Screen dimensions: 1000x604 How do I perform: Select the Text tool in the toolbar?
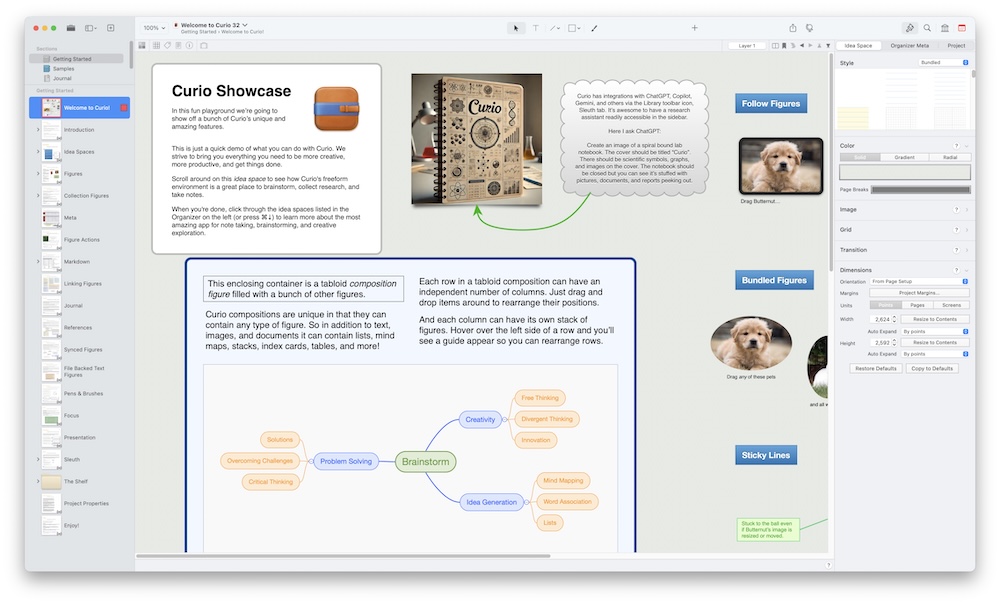[x=536, y=27]
